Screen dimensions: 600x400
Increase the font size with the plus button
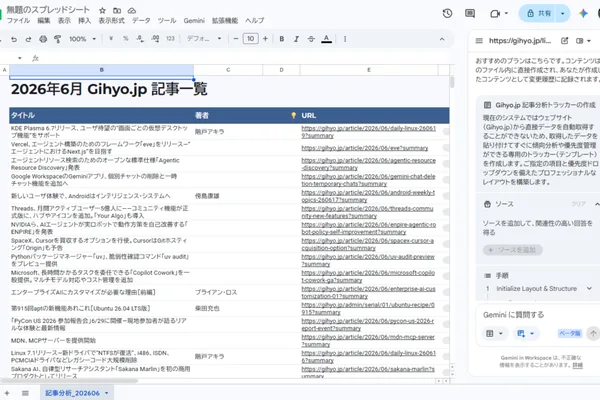tap(265, 39)
